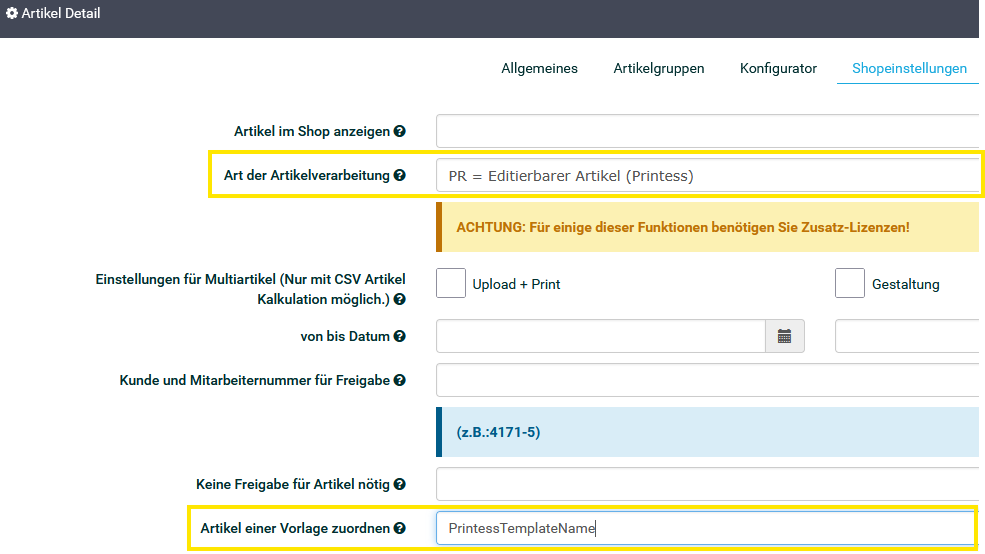Click help icon for Multiartikel settings
Image resolution: width=985 pixels, height=554 pixels.
pyautogui.click(x=400, y=299)
